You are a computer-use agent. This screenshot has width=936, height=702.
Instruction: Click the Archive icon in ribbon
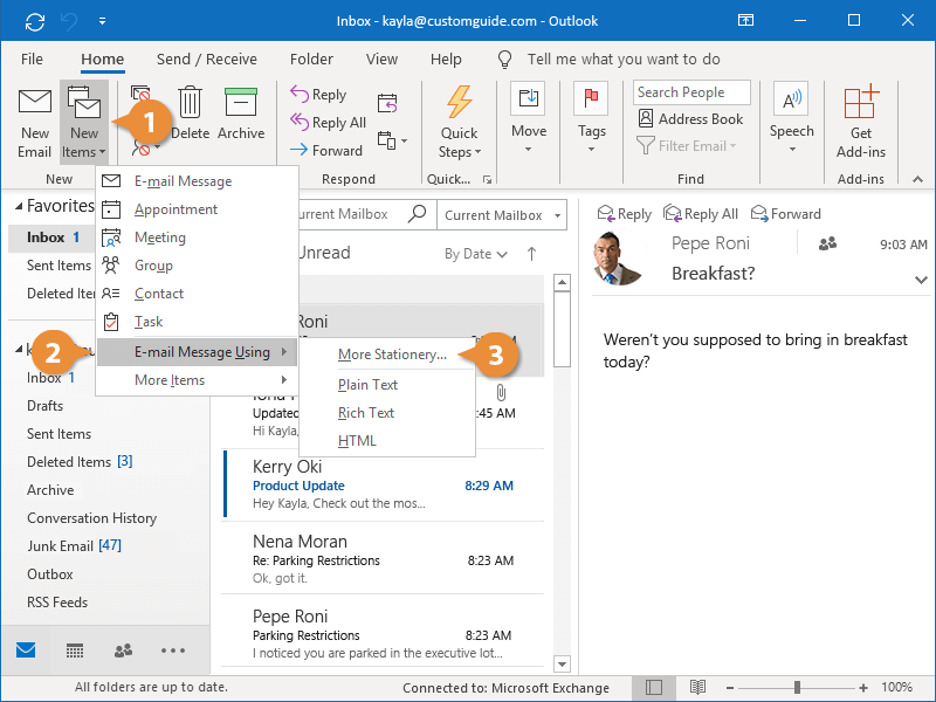point(241,103)
